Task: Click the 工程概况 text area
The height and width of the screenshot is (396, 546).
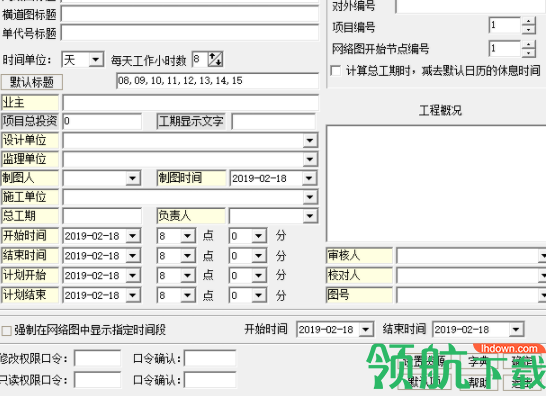Action: coord(436,183)
